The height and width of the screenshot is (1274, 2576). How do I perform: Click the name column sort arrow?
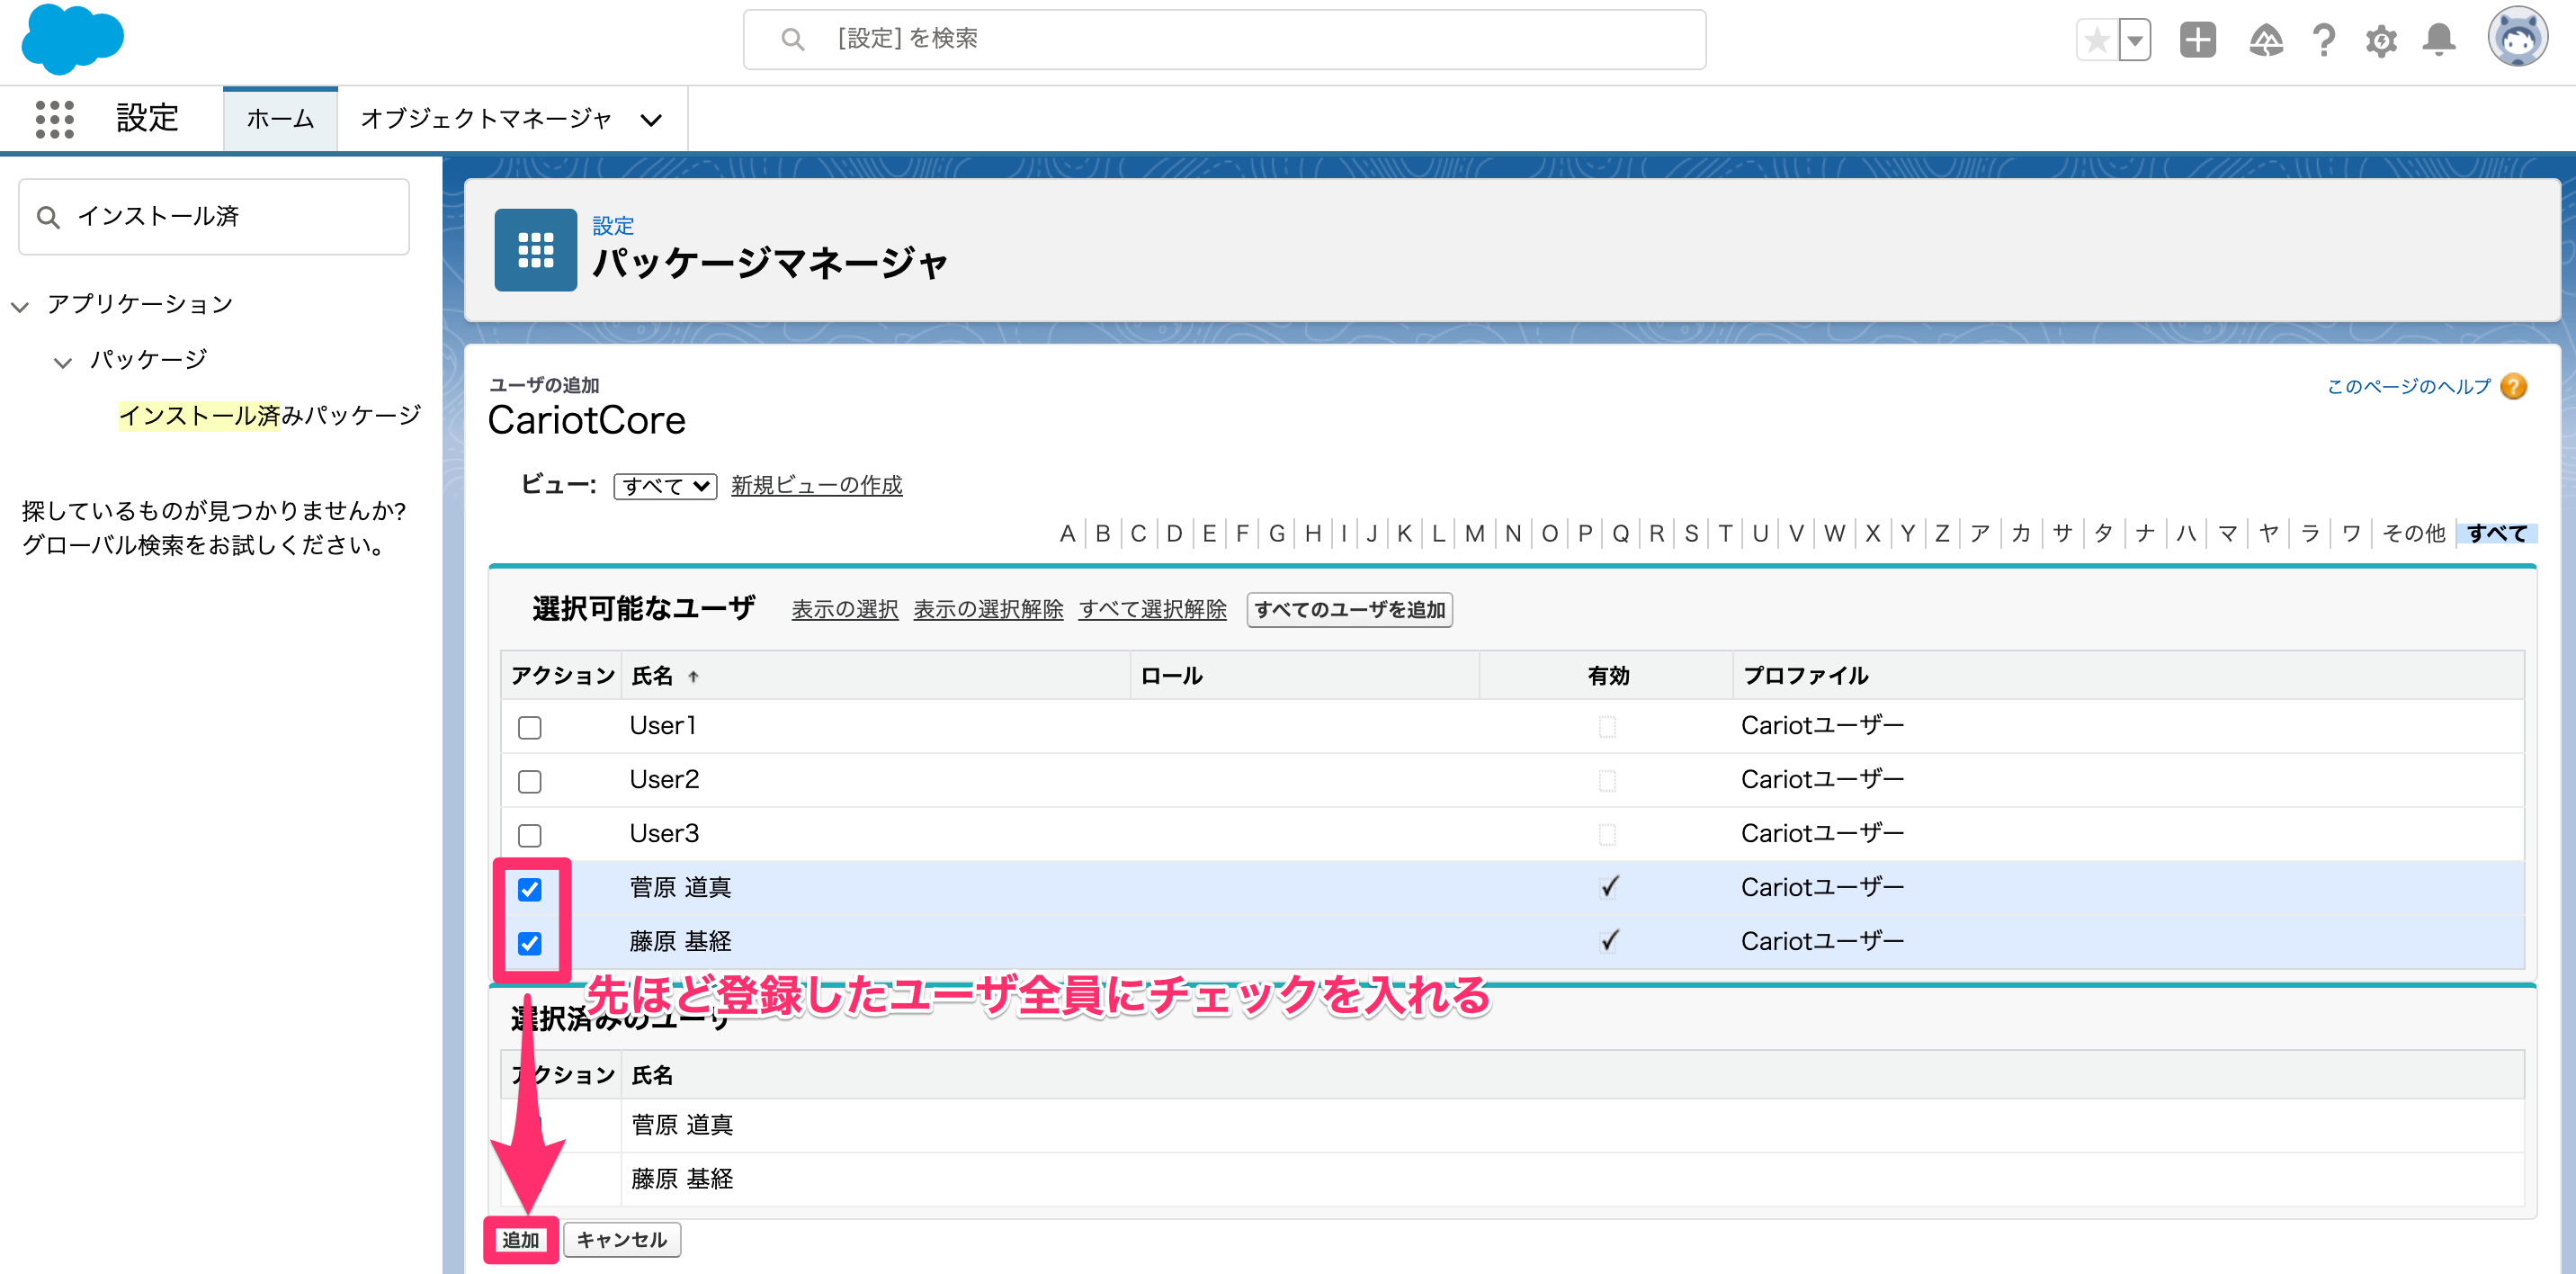pos(693,677)
